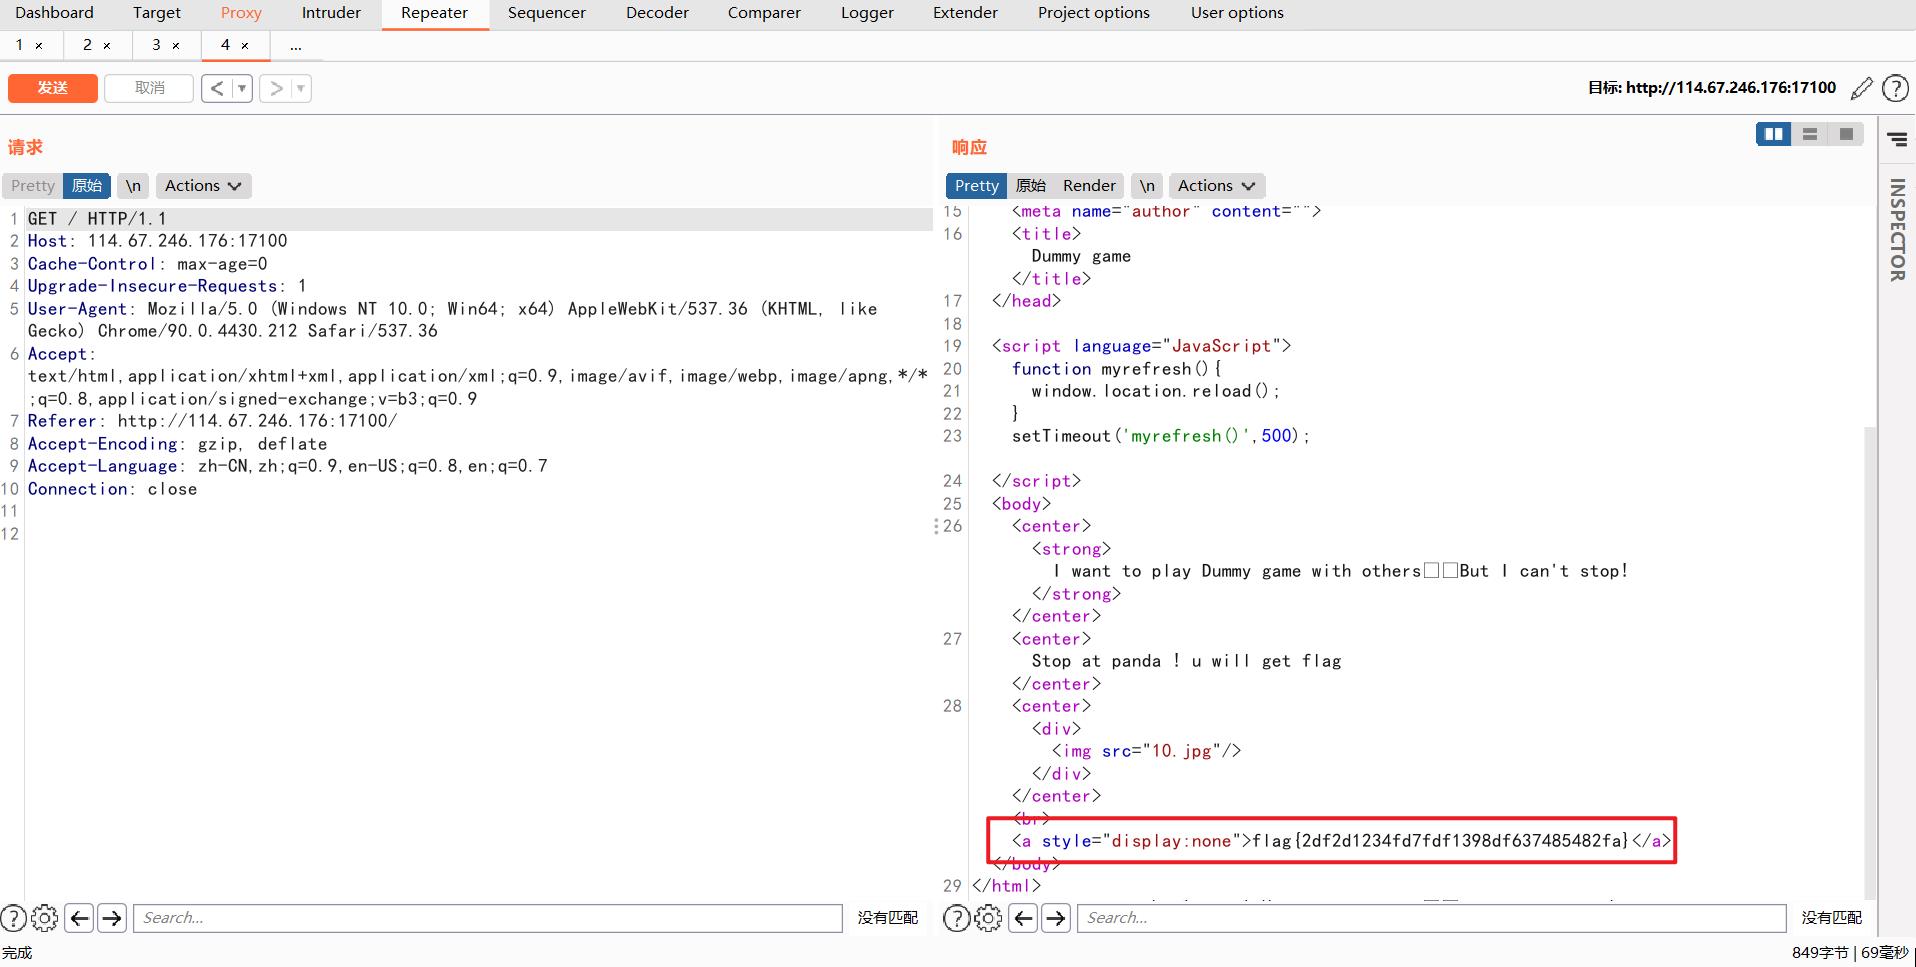The width and height of the screenshot is (1916, 967).
Task: Click the 'GET / HTTP/1.1' request line
Action: (x=97, y=219)
